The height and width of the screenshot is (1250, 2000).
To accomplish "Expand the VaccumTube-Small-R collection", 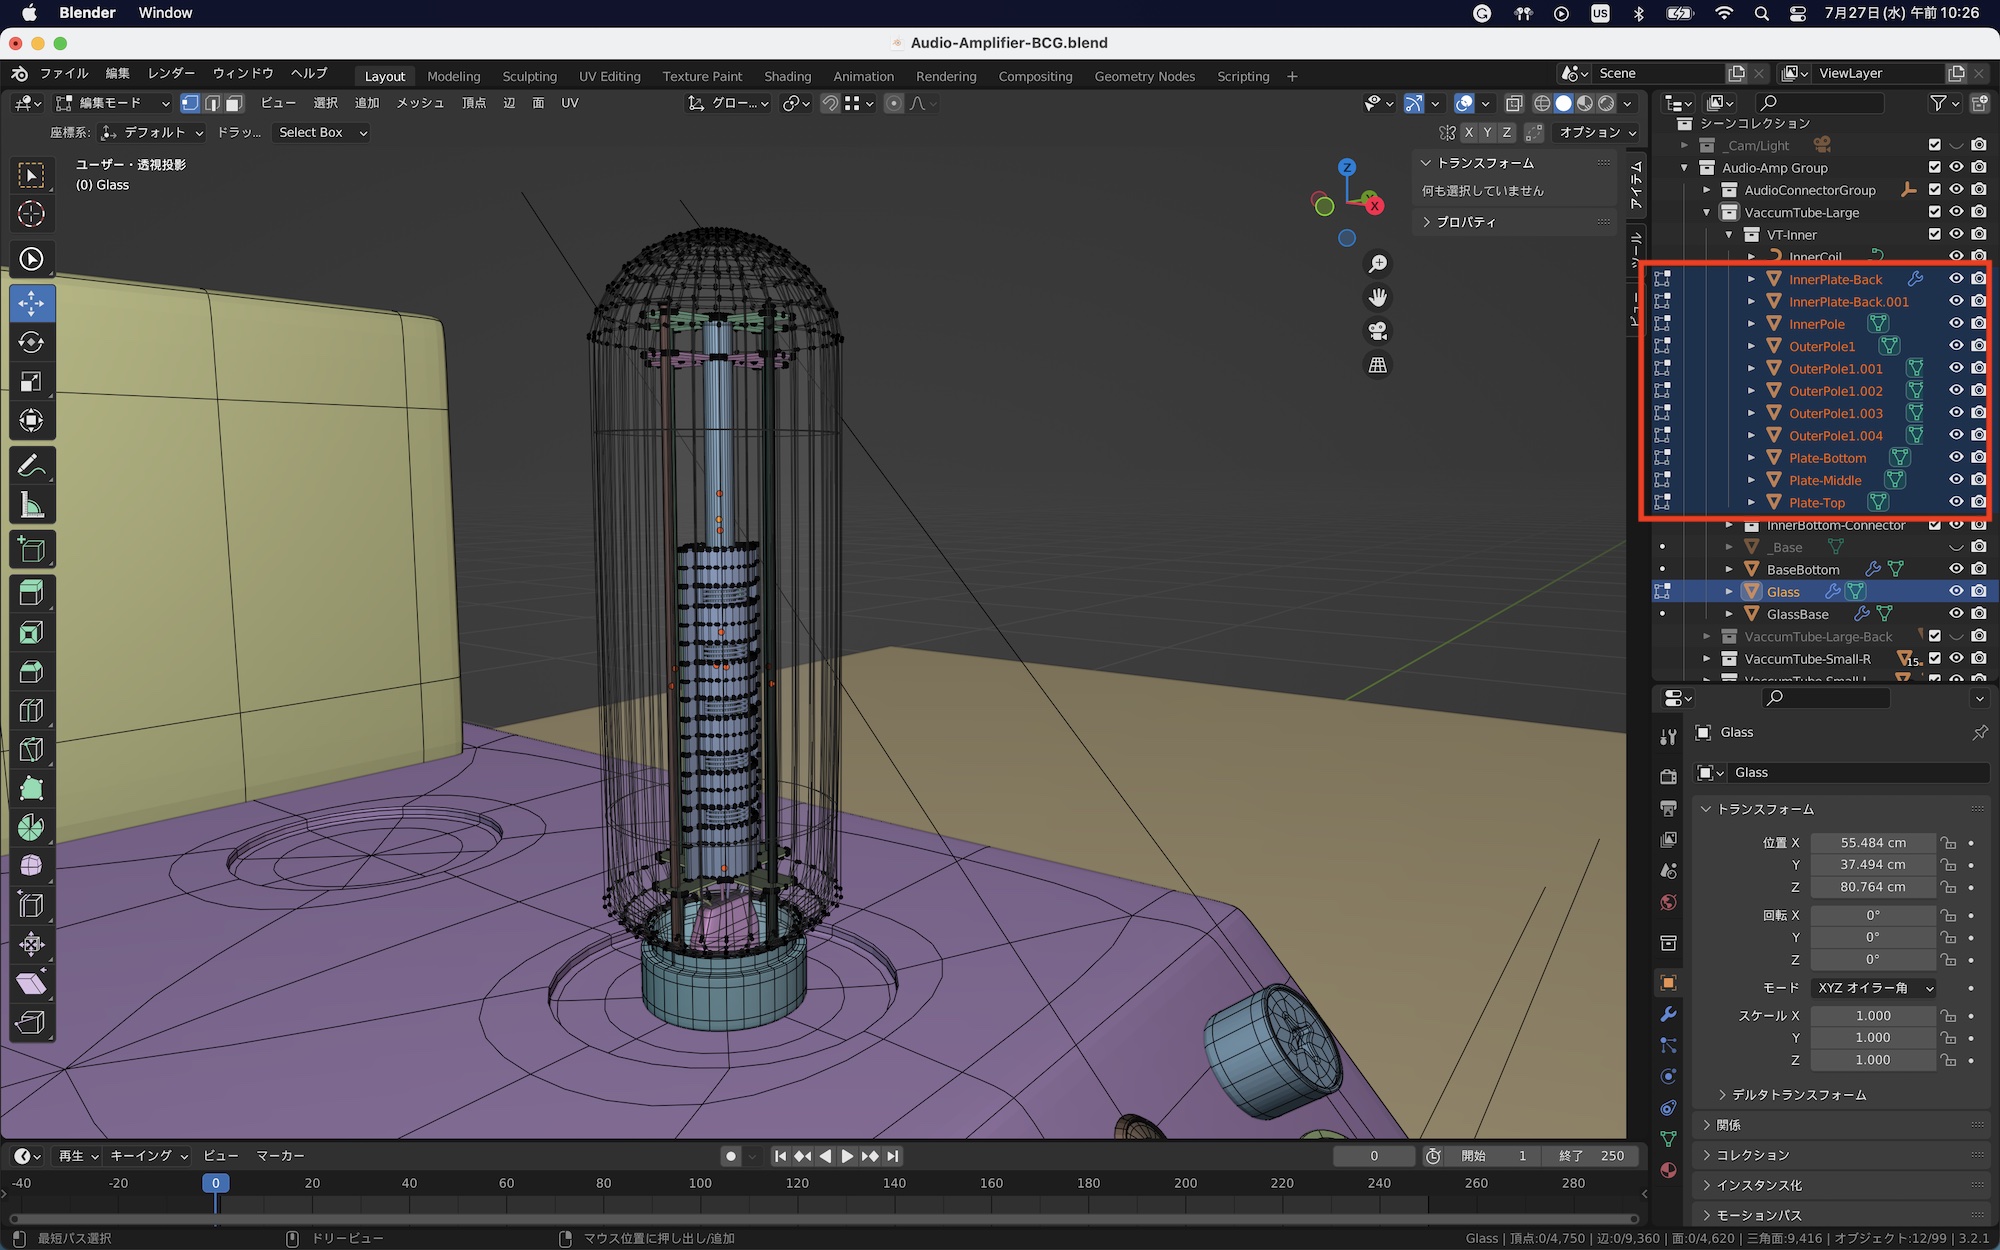I will (1707, 659).
